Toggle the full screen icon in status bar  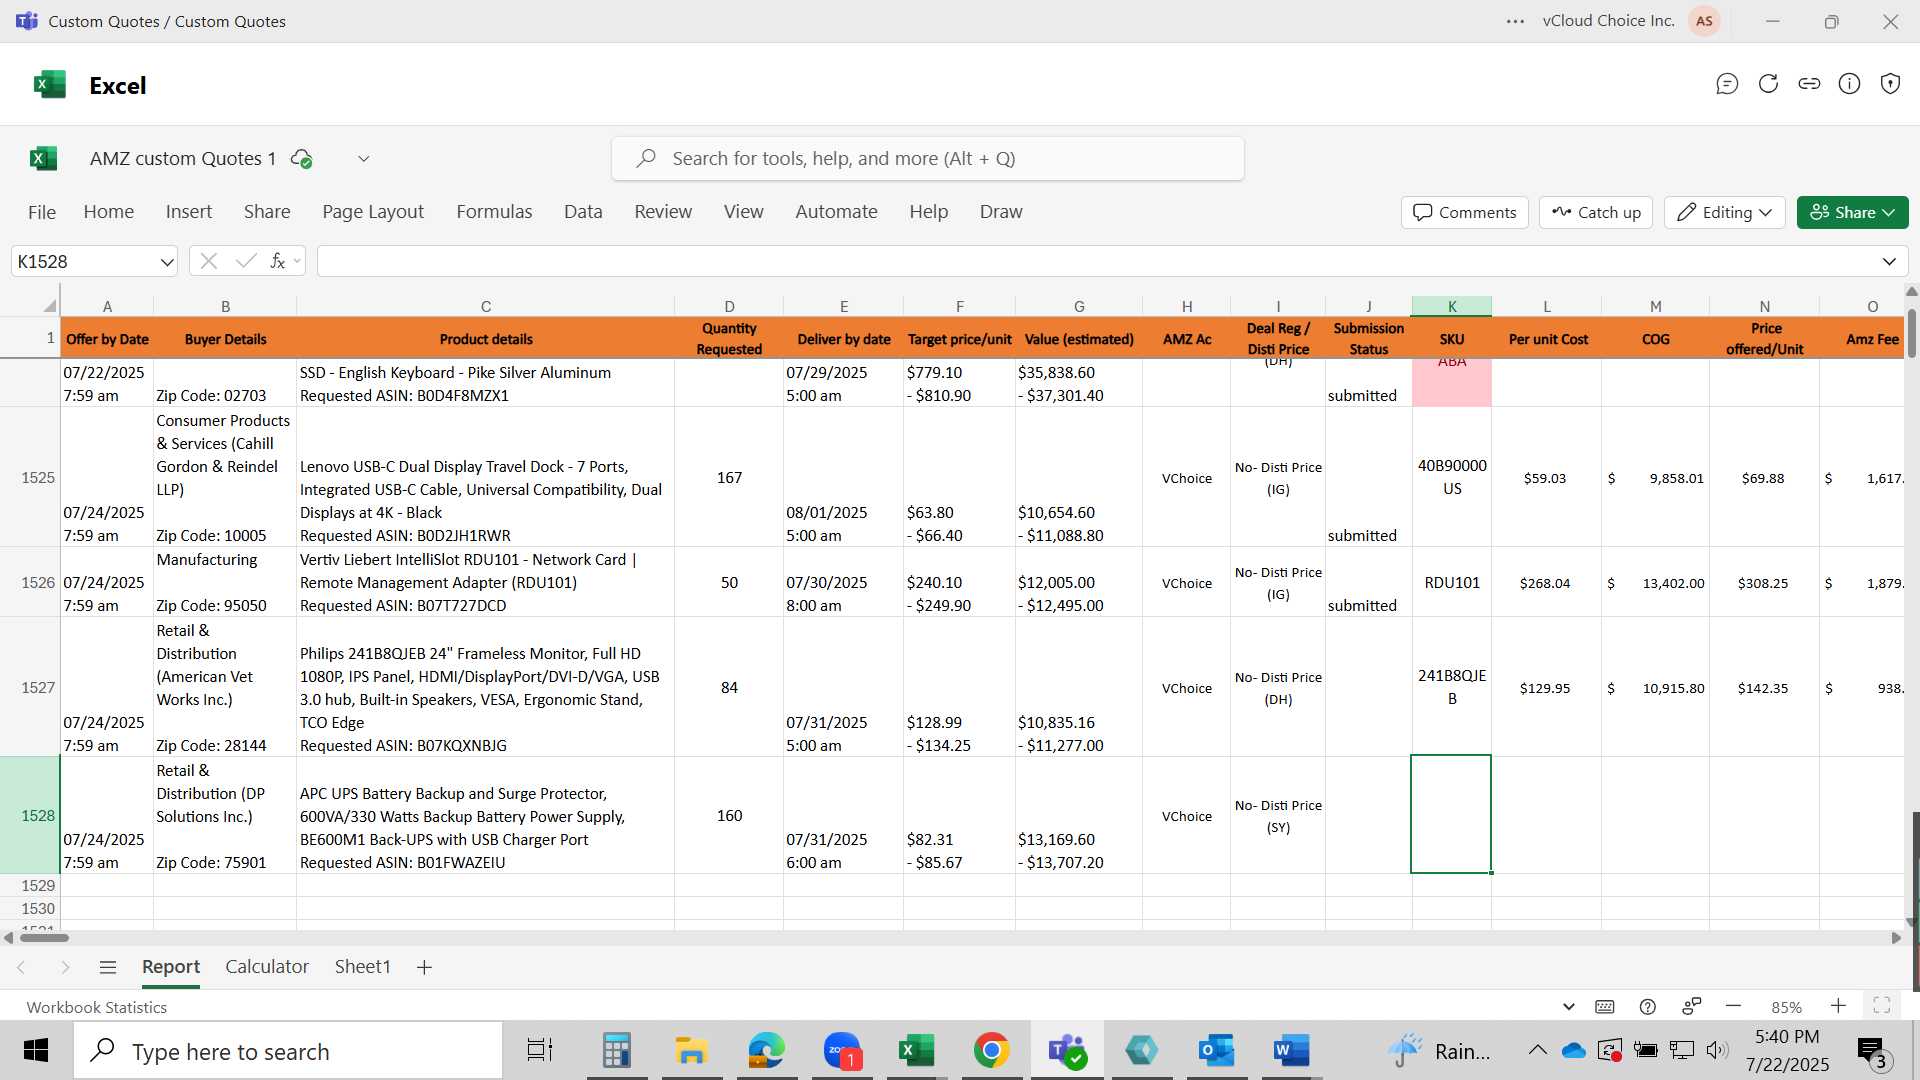[x=1881, y=1007]
